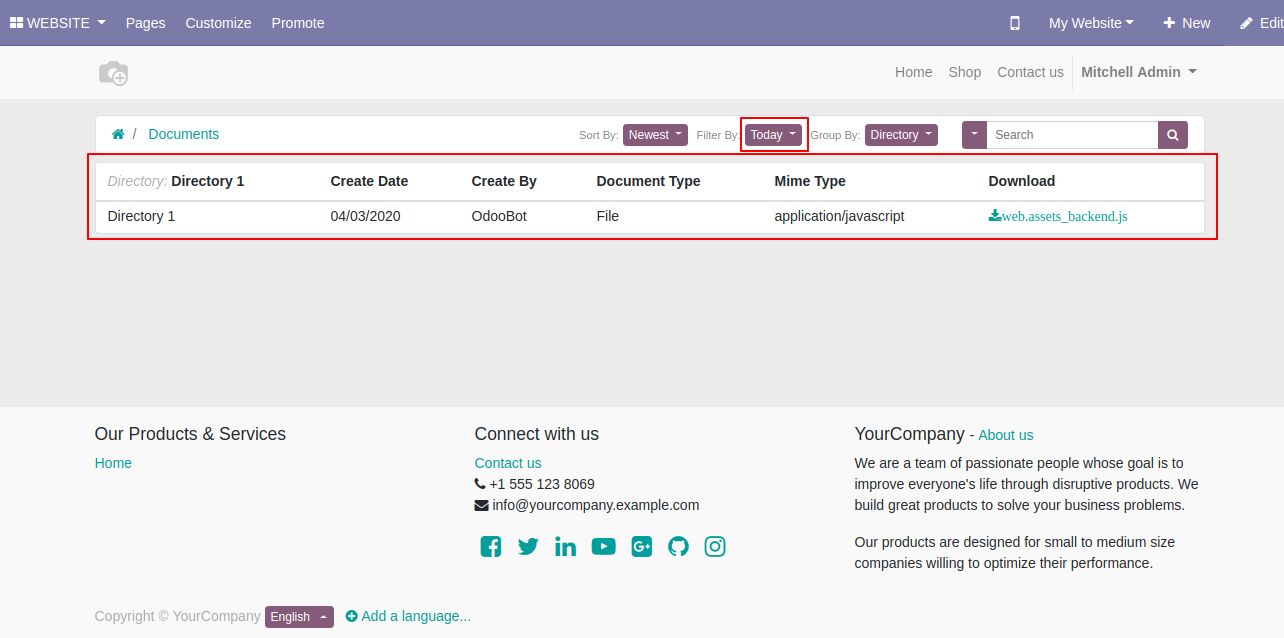This screenshot has height=638, width=1284.
Task: Open the Group By Directory dropdown
Action: pyautogui.click(x=901, y=135)
